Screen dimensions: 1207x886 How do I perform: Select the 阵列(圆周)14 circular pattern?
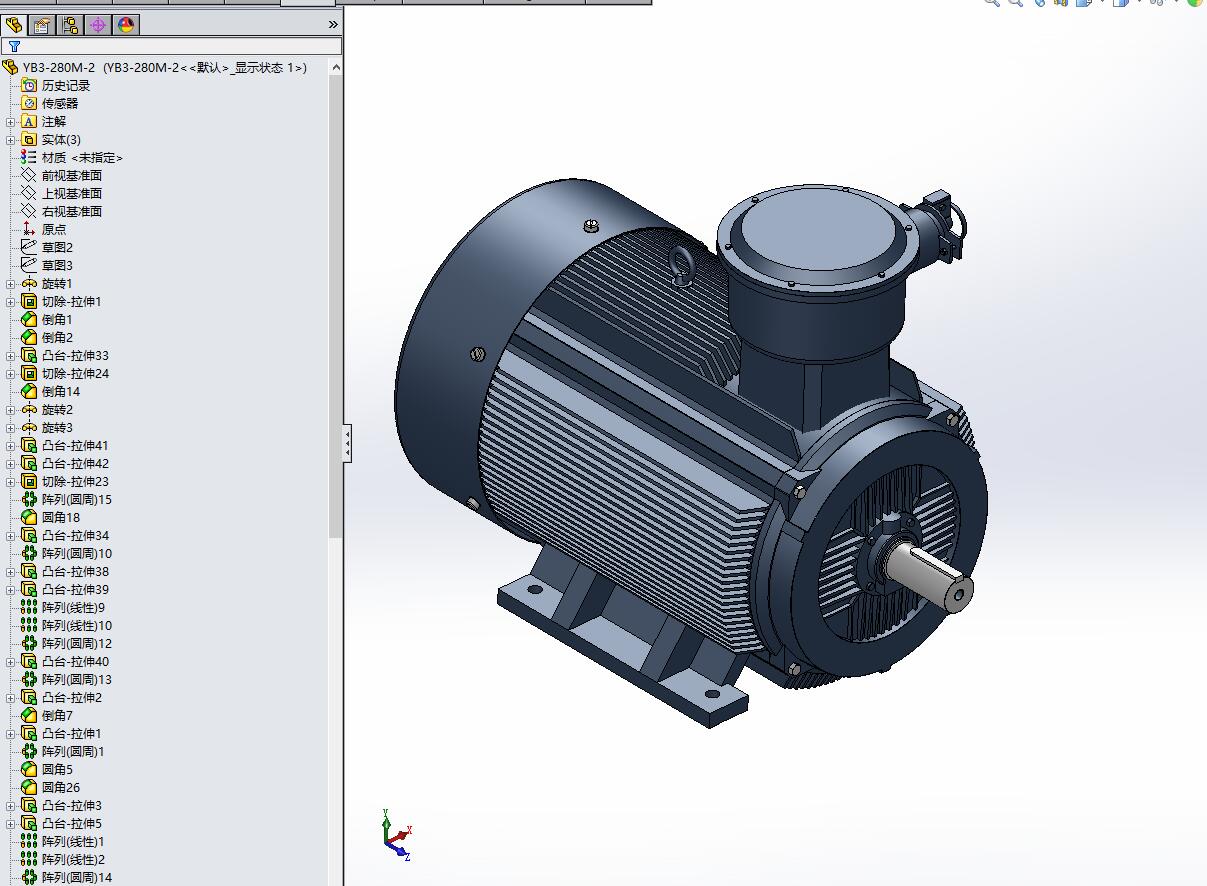pyautogui.click(x=67, y=877)
